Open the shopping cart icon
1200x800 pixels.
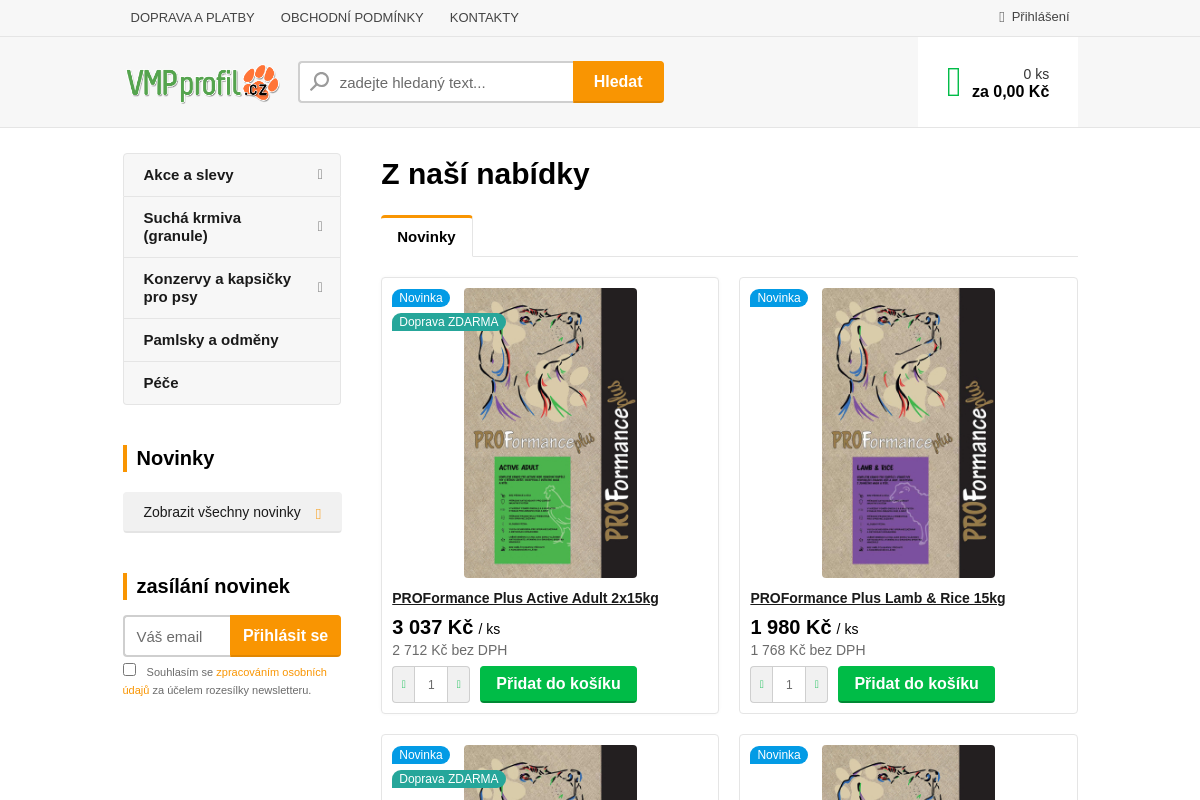953,82
